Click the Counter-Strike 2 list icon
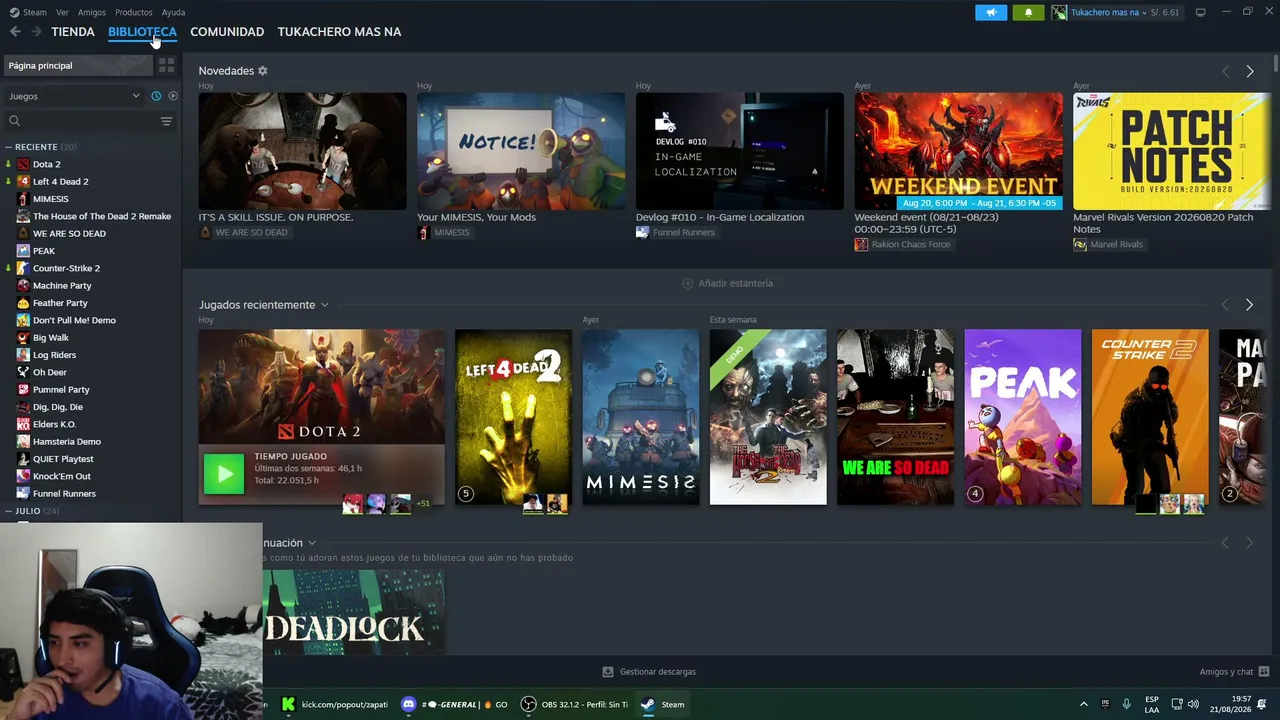This screenshot has height=720, width=1280. (23, 268)
